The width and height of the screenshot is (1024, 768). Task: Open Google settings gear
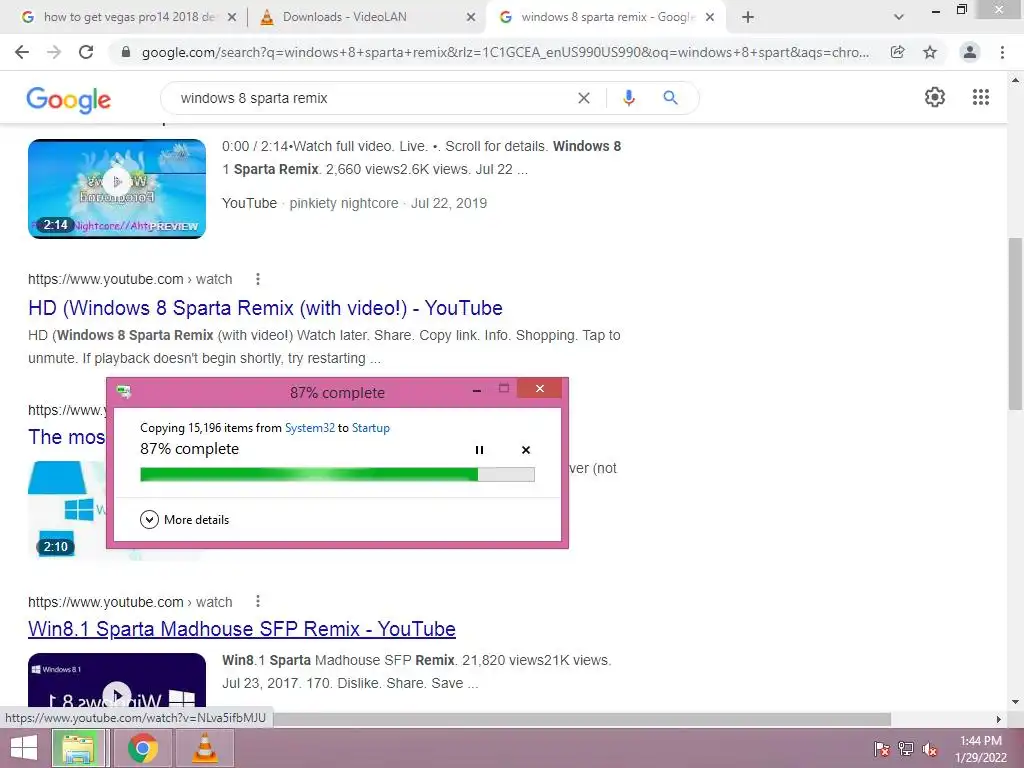(935, 97)
